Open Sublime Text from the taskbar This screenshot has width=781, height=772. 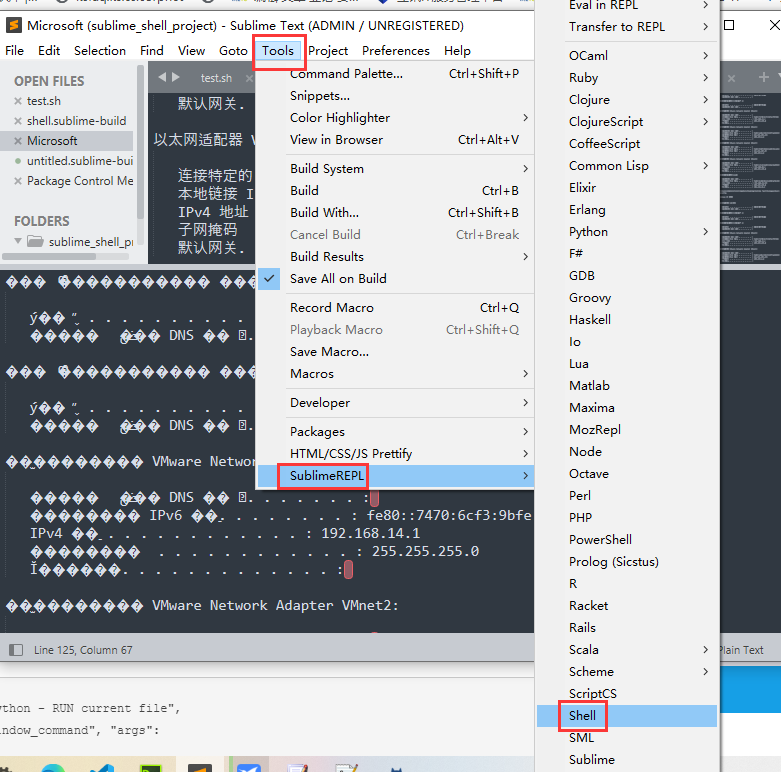pos(200,767)
